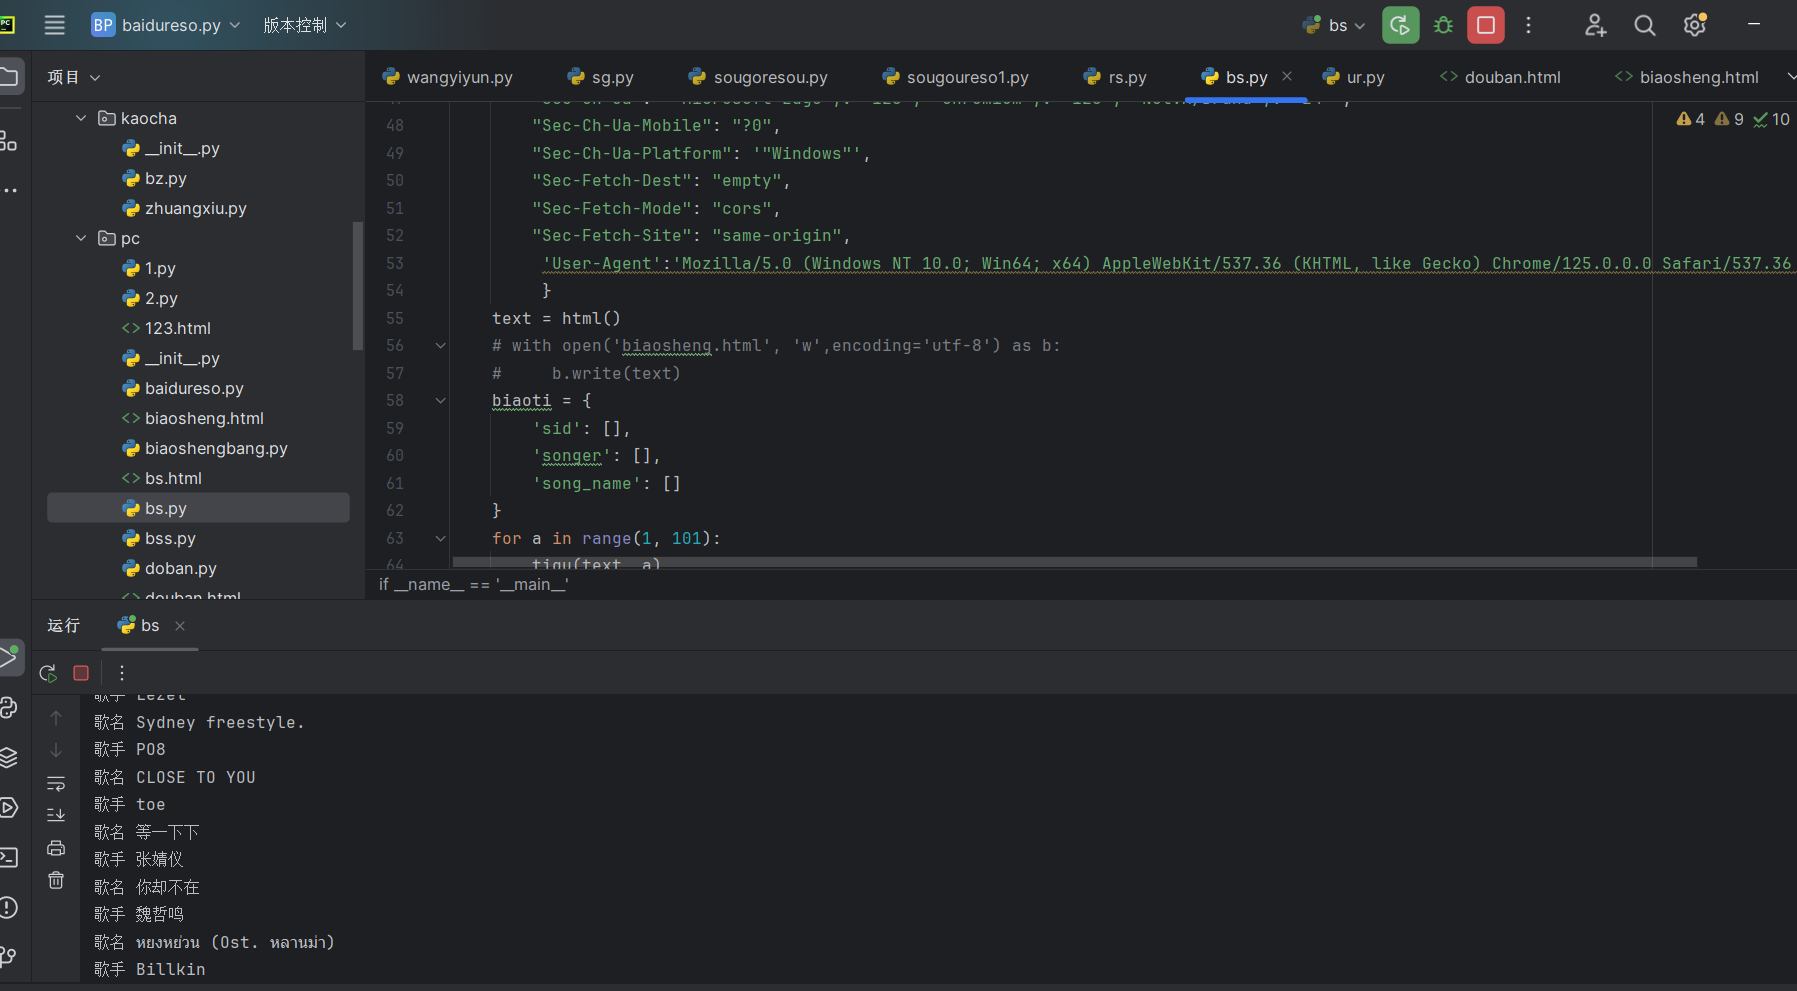This screenshot has height=991, width=1797.
Task: Print the console output
Action: click(x=56, y=848)
